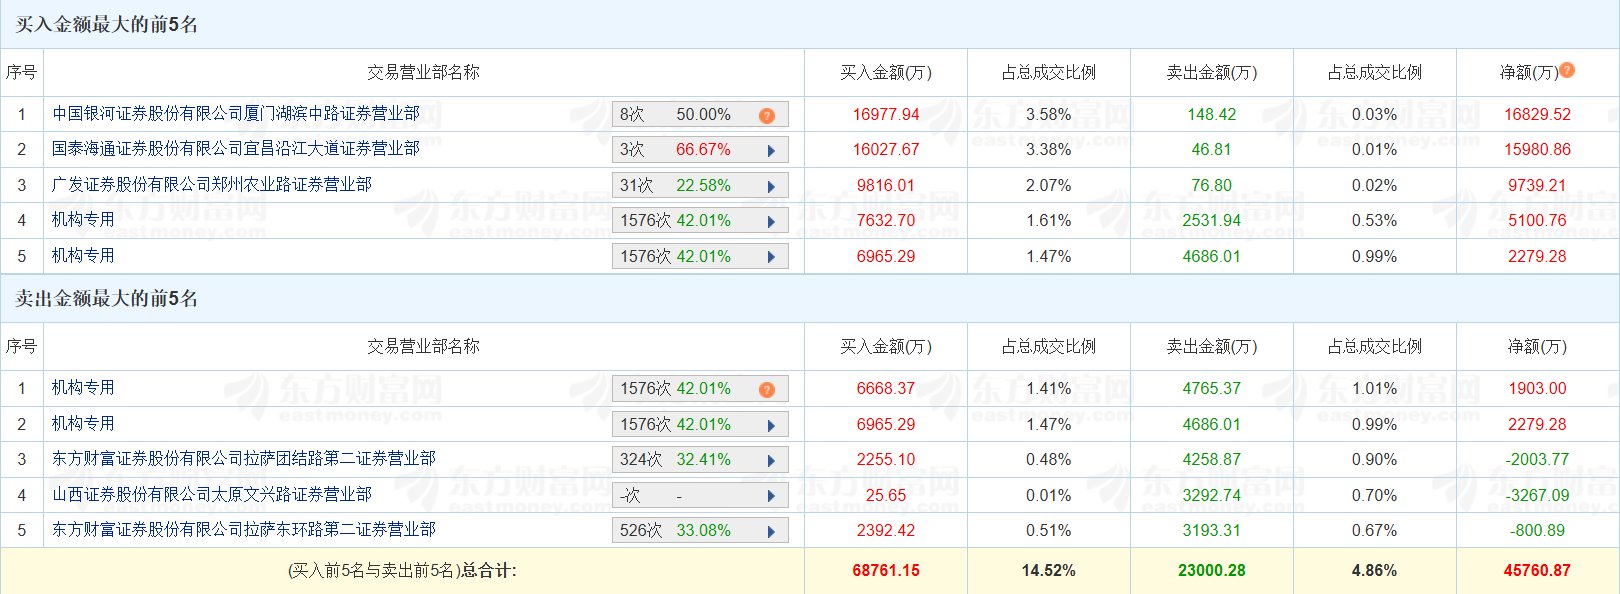The image size is (1620, 594).
Task: Click the blue arrow in buy-table row 5 机构专用
Action: click(x=771, y=257)
